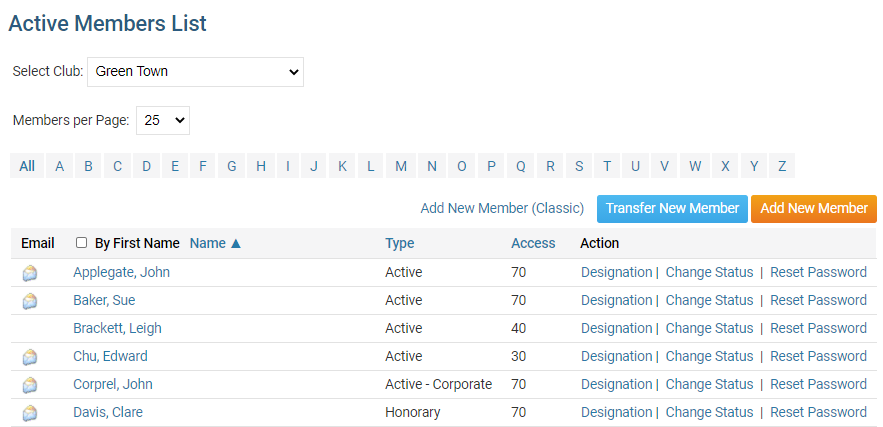The image size is (883, 427).
Task: Click the email icon for Corprel, John
Action: (x=30, y=385)
